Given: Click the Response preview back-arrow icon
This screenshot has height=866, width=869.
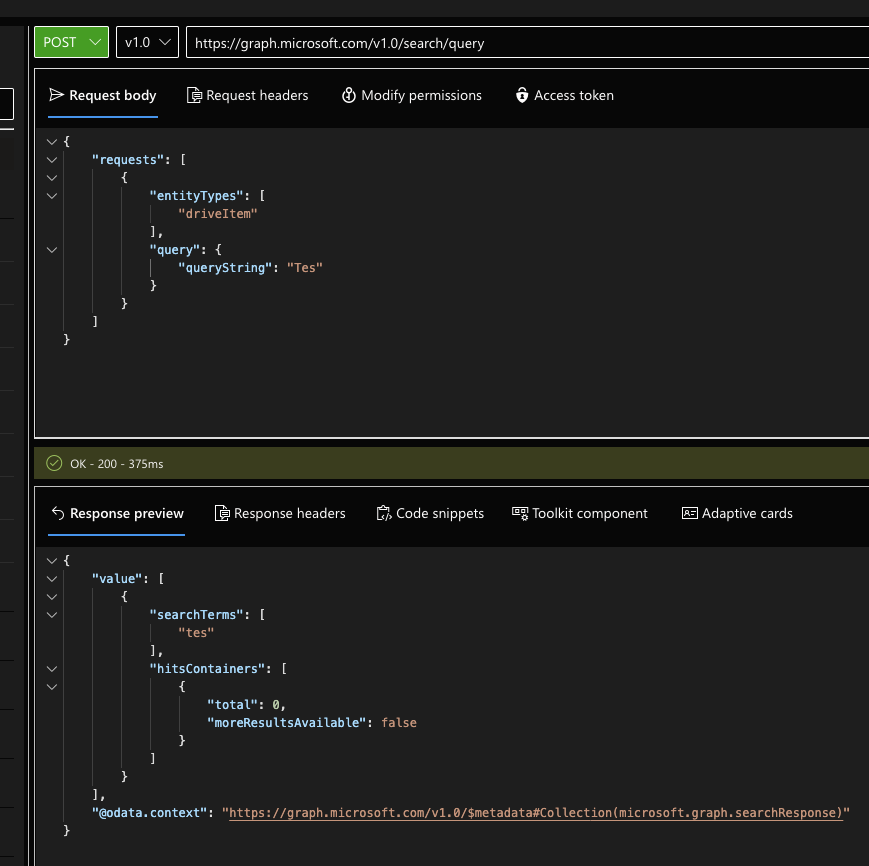Looking at the screenshot, I should point(58,513).
